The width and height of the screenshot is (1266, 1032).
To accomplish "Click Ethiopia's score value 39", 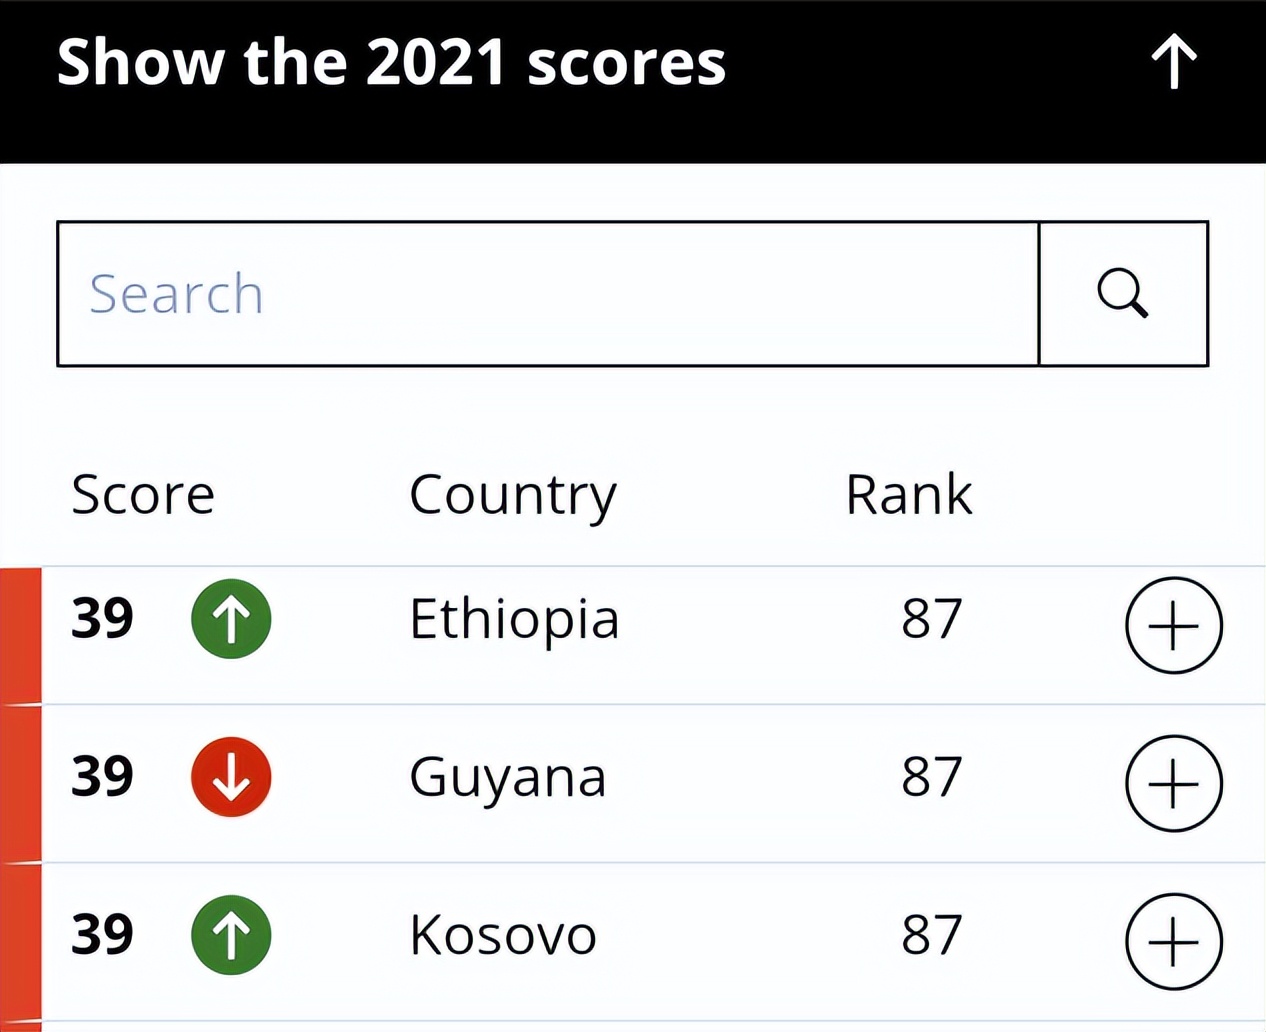I will pos(102,618).
